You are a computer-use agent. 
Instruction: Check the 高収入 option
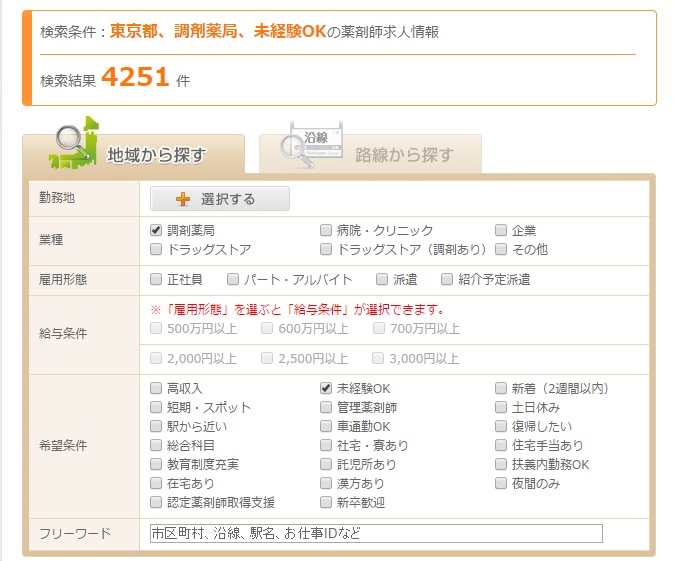click(156, 388)
